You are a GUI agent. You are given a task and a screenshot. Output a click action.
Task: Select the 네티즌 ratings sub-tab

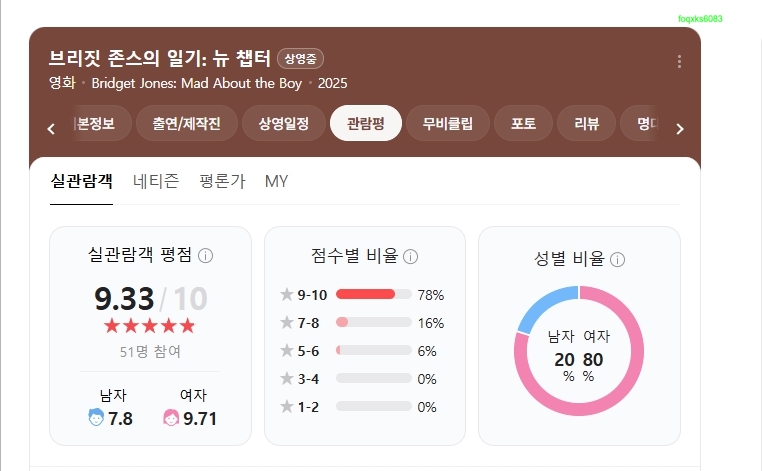click(156, 181)
